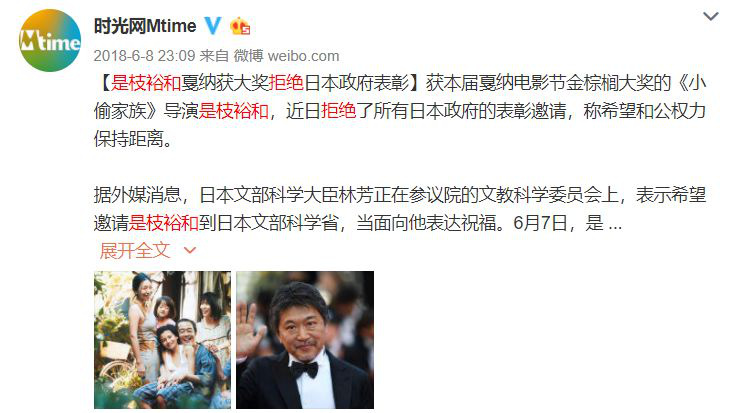Click red 是枝裕和 after the word 邀请
The width and height of the screenshot is (733, 413).
pyautogui.click(x=164, y=223)
